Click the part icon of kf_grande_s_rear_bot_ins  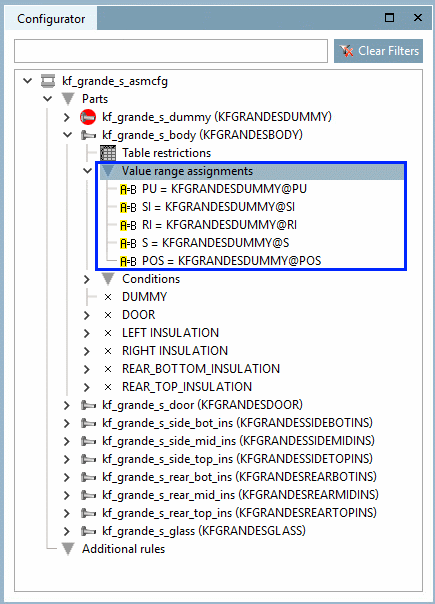[88, 477]
